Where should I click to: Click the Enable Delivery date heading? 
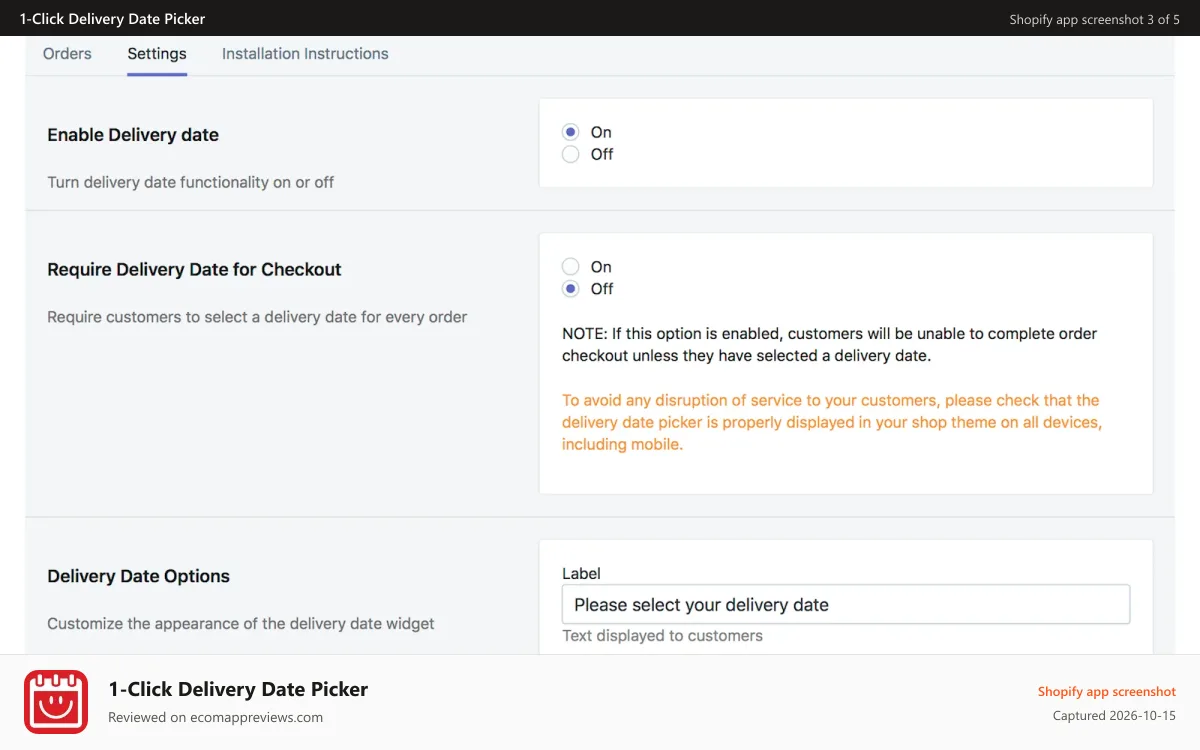133,135
